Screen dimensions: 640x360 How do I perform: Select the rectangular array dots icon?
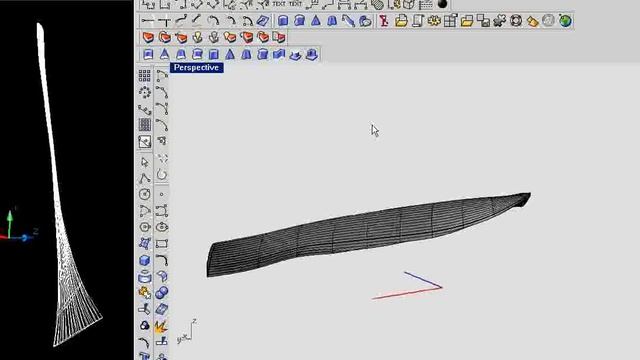pos(144,76)
